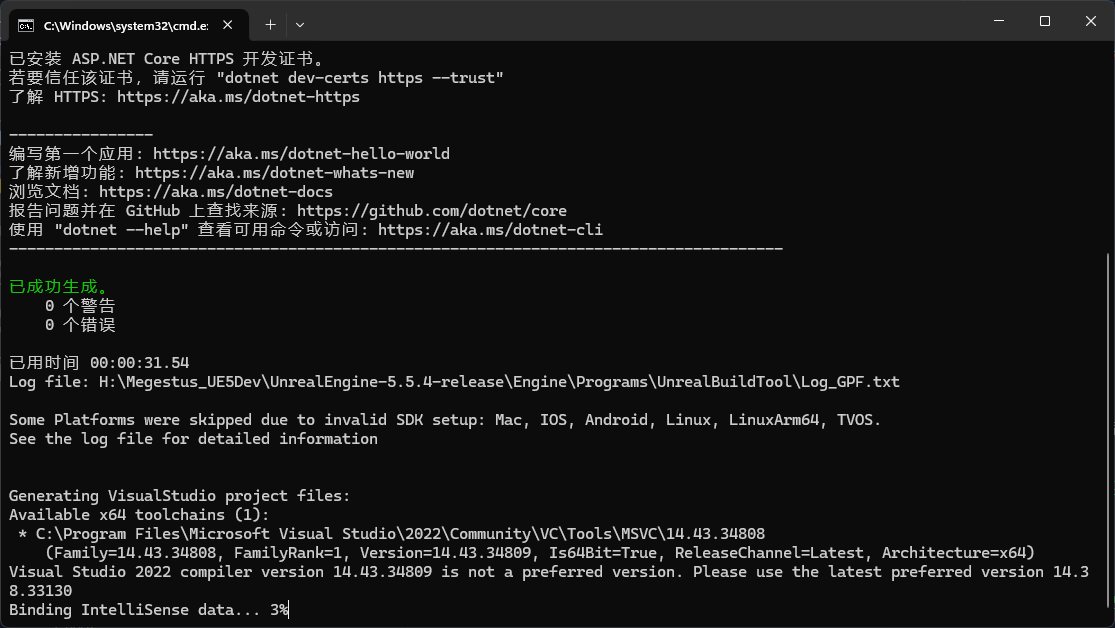Click the green build succeeded message
Image resolution: width=1115 pixels, height=628 pixels.
pyautogui.click(x=59, y=287)
